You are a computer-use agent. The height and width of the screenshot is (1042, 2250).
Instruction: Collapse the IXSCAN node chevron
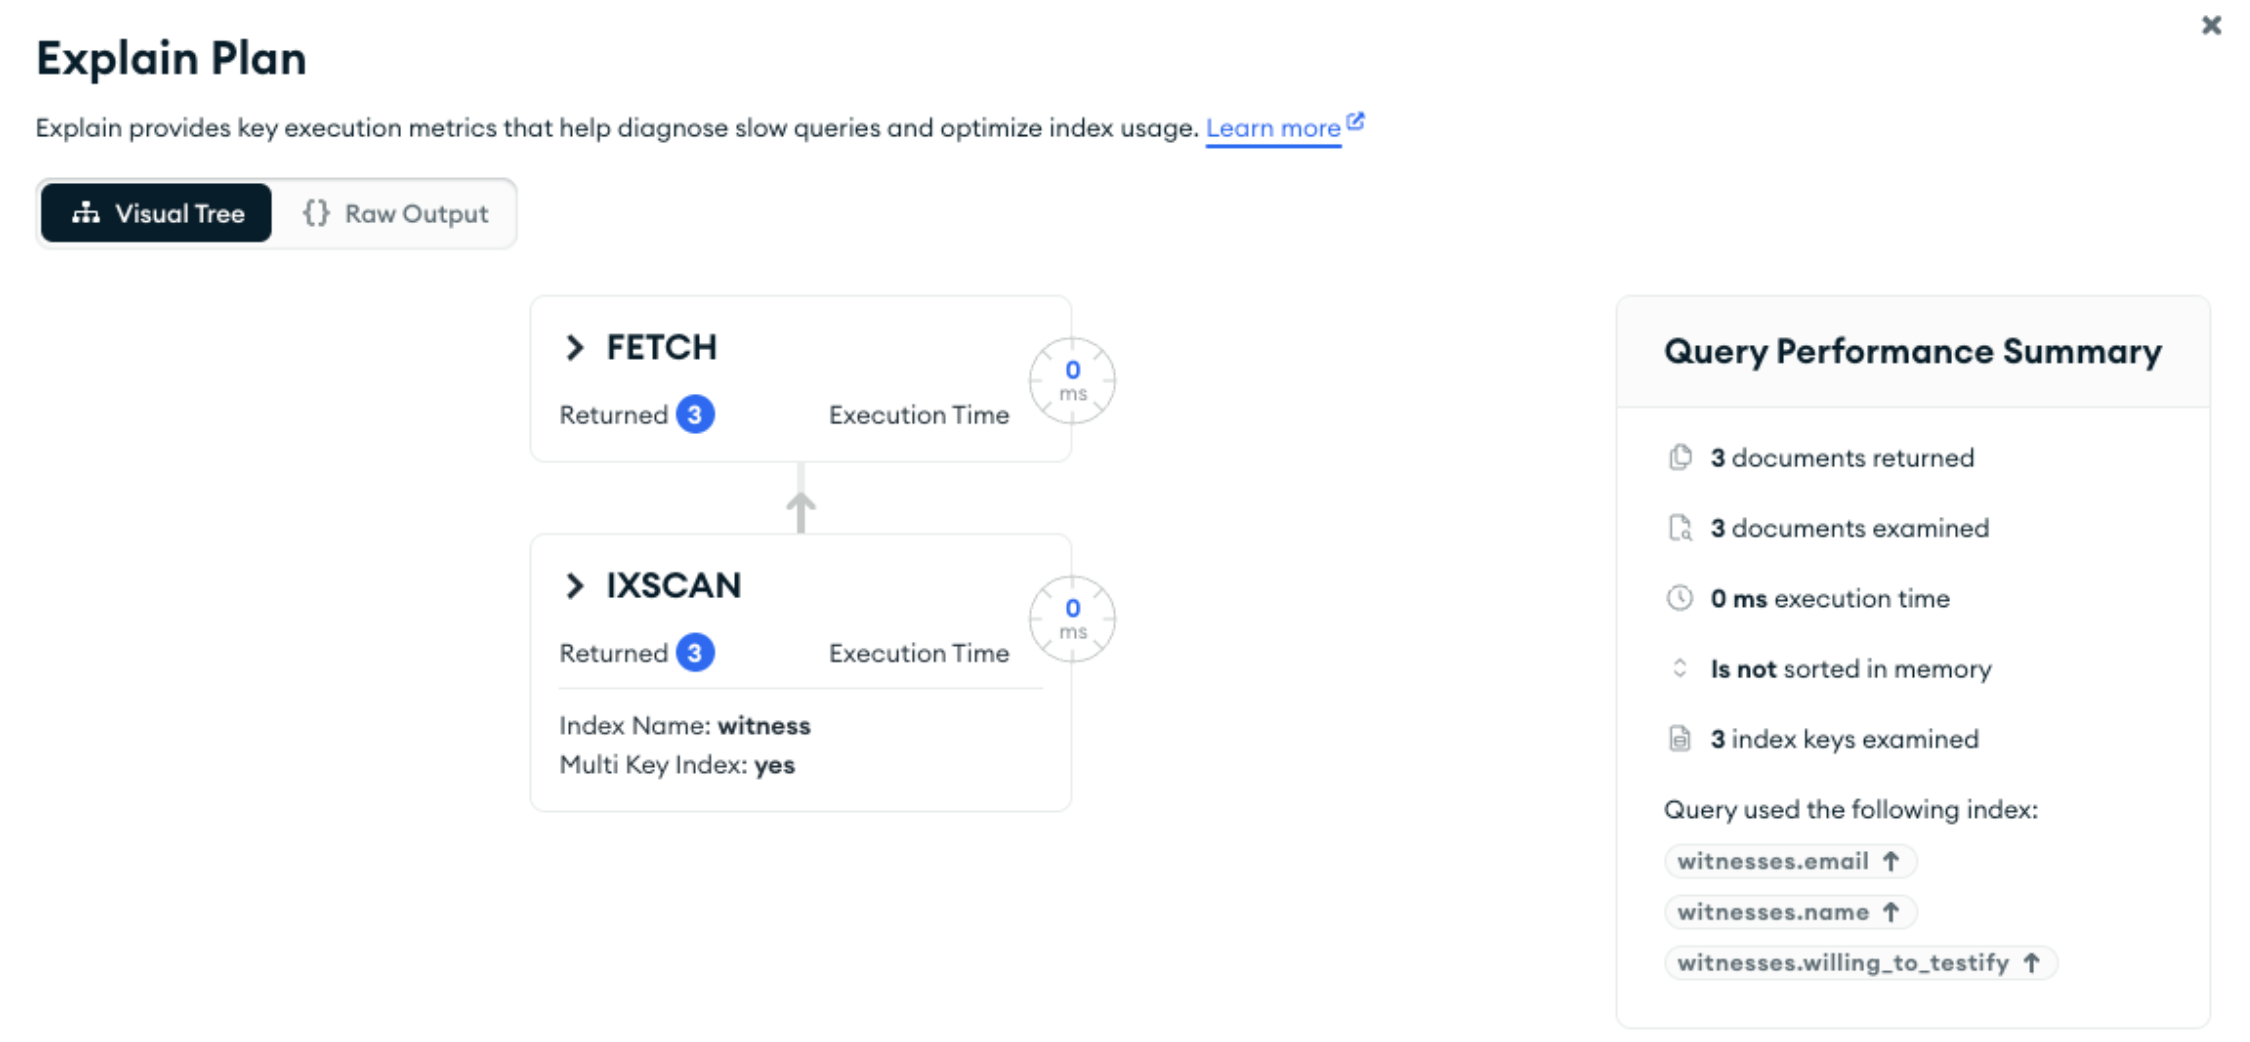click(576, 586)
